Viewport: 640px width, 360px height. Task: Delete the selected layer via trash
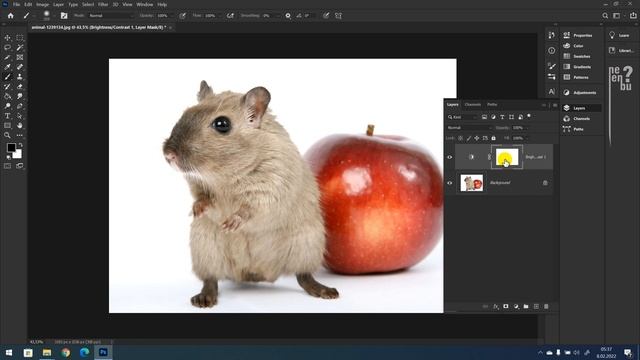546,307
